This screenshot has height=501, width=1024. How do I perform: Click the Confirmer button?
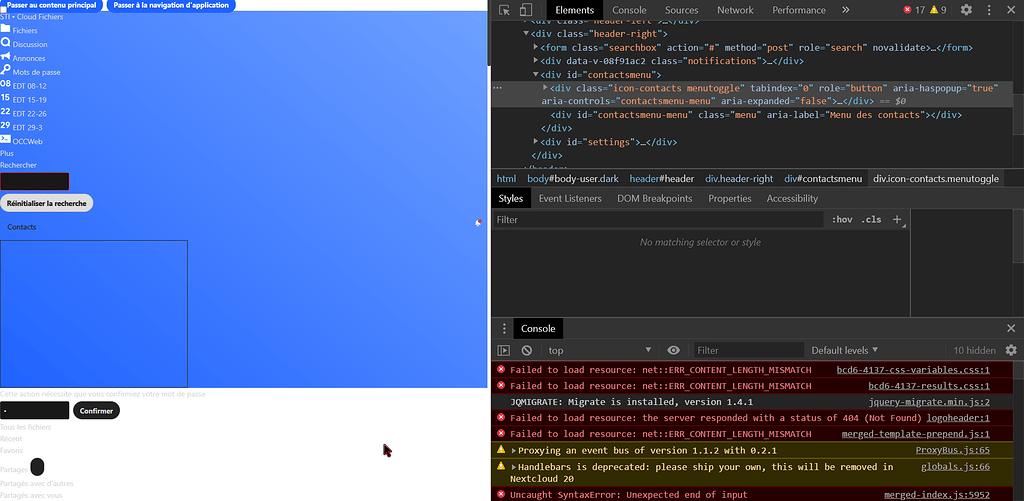96,411
